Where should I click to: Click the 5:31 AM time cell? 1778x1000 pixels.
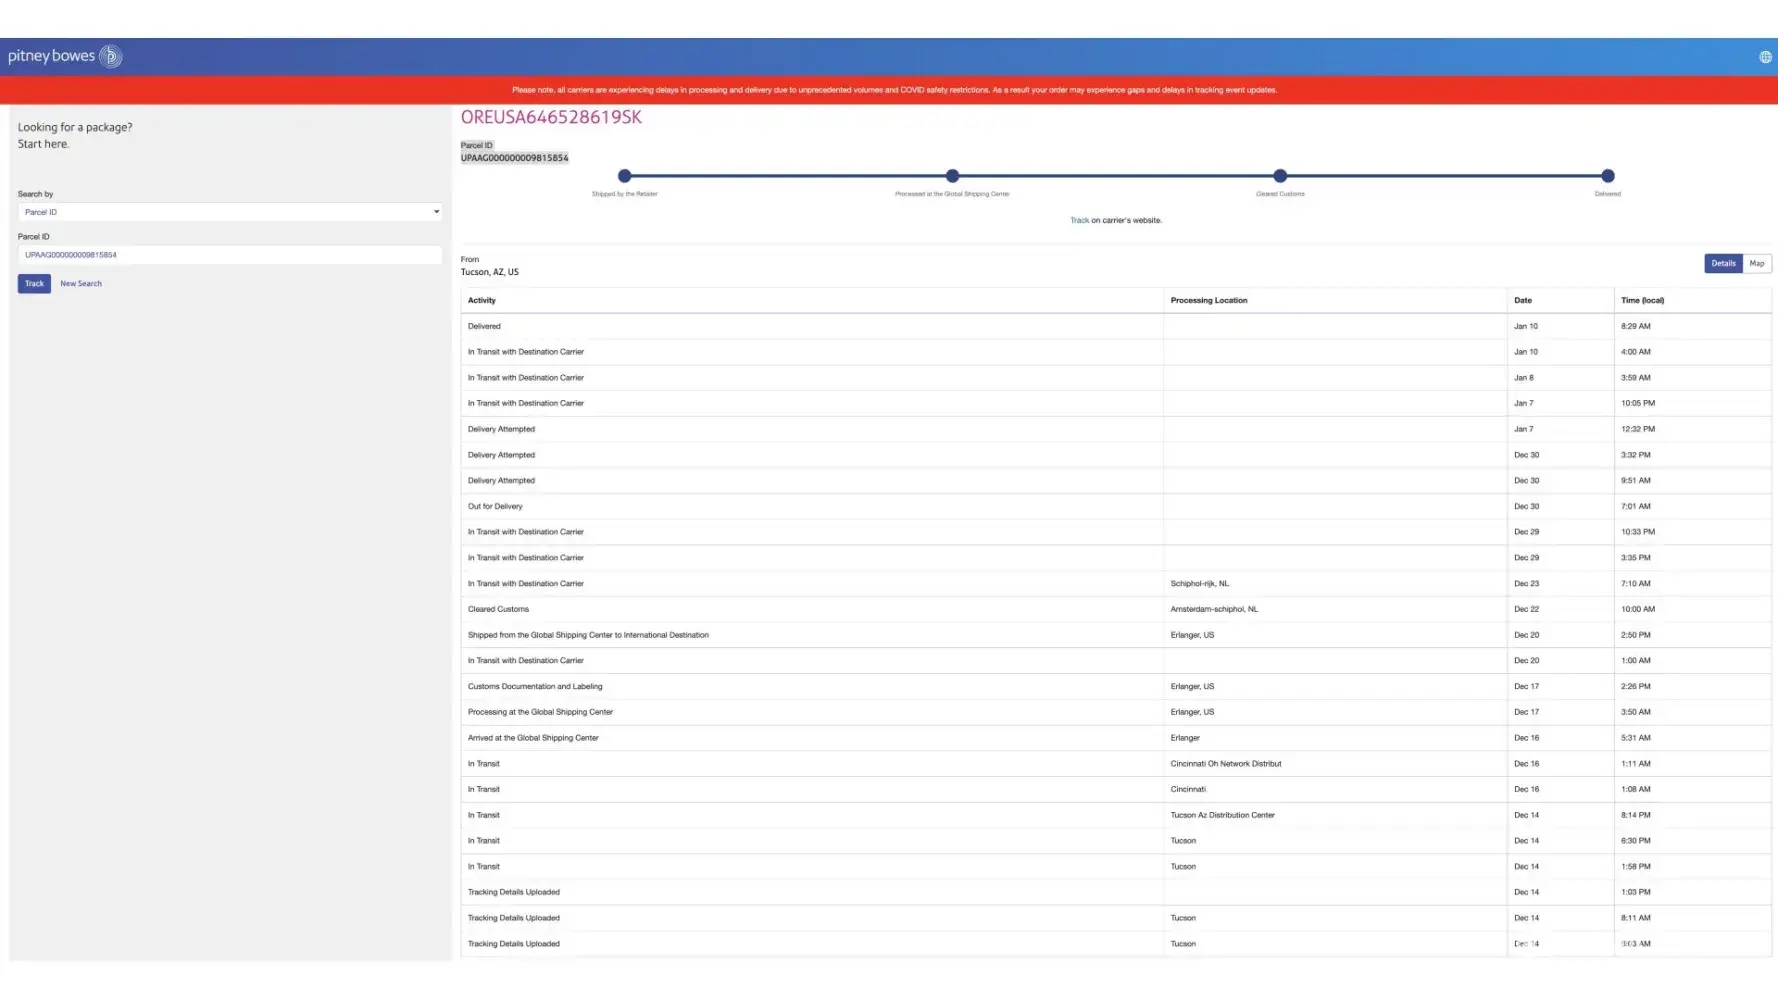pos(1636,738)
